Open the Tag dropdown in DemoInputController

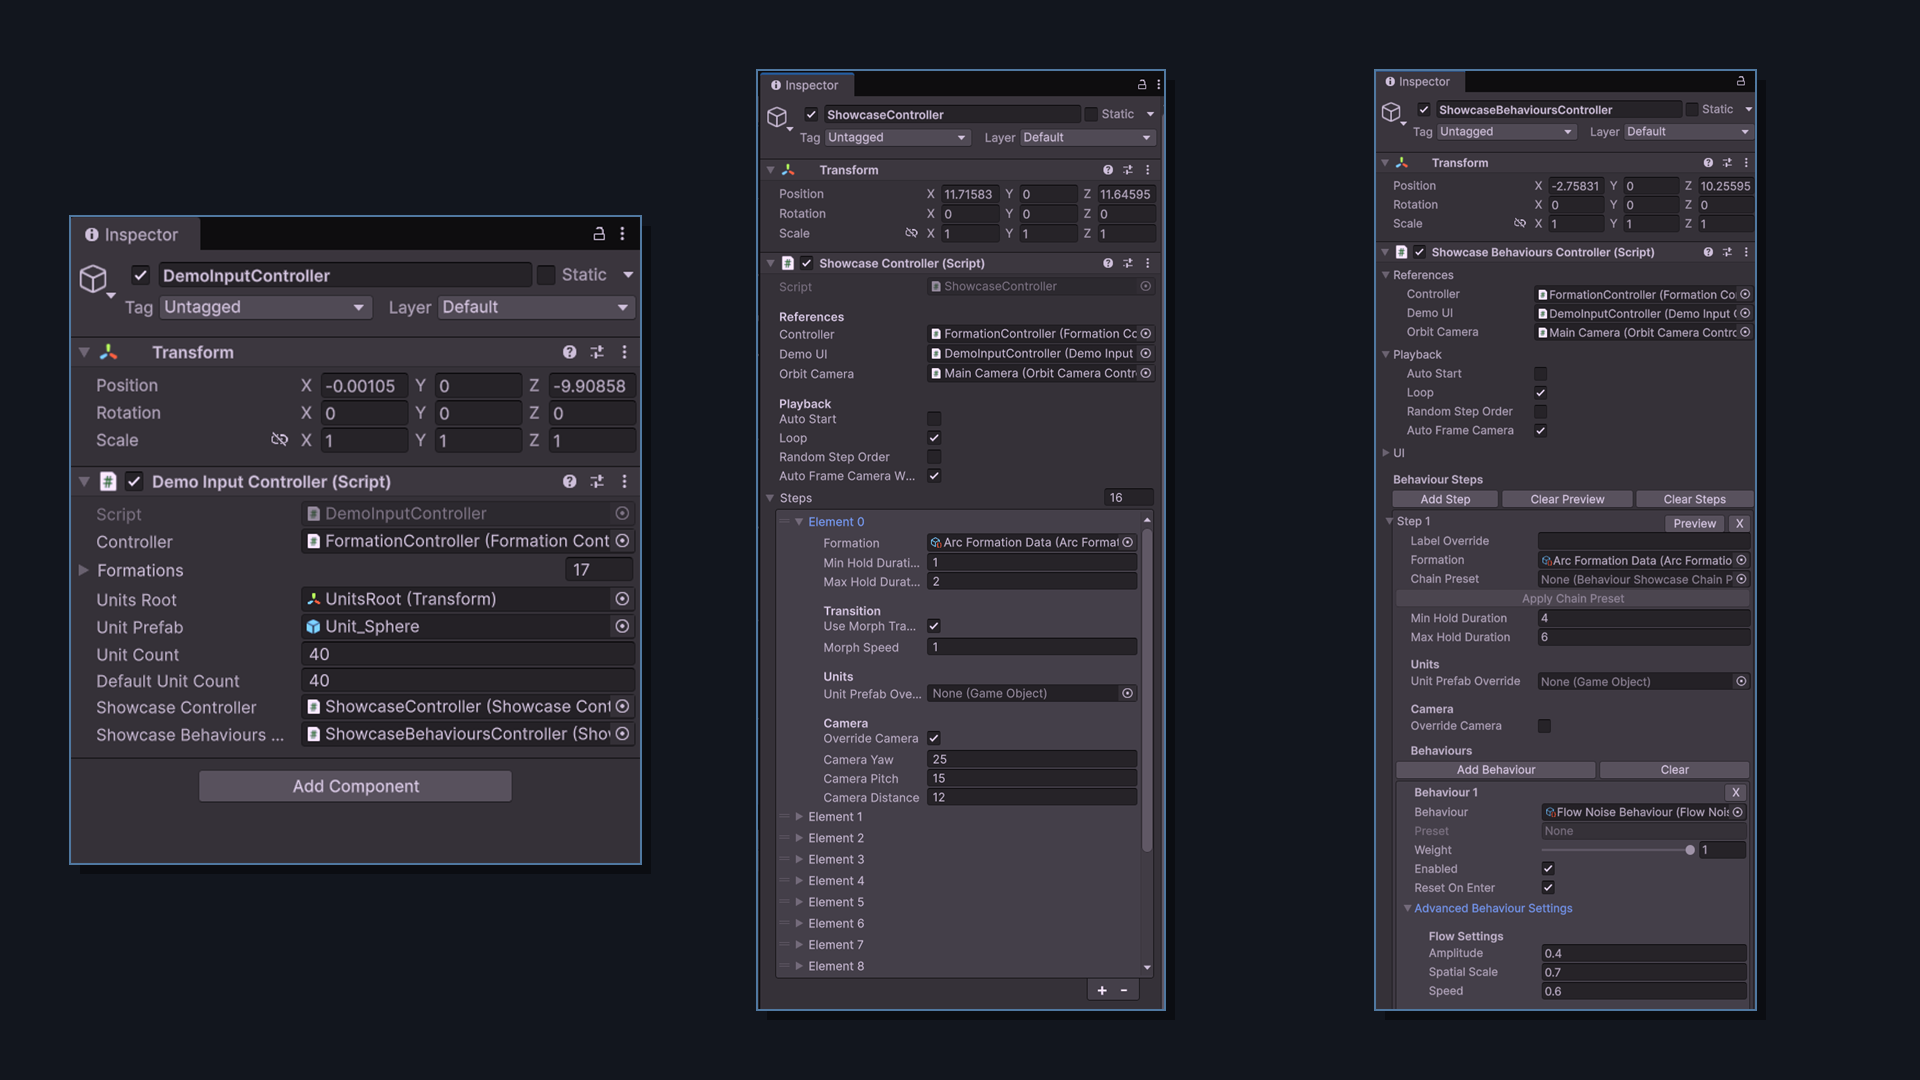coord(265,307)
